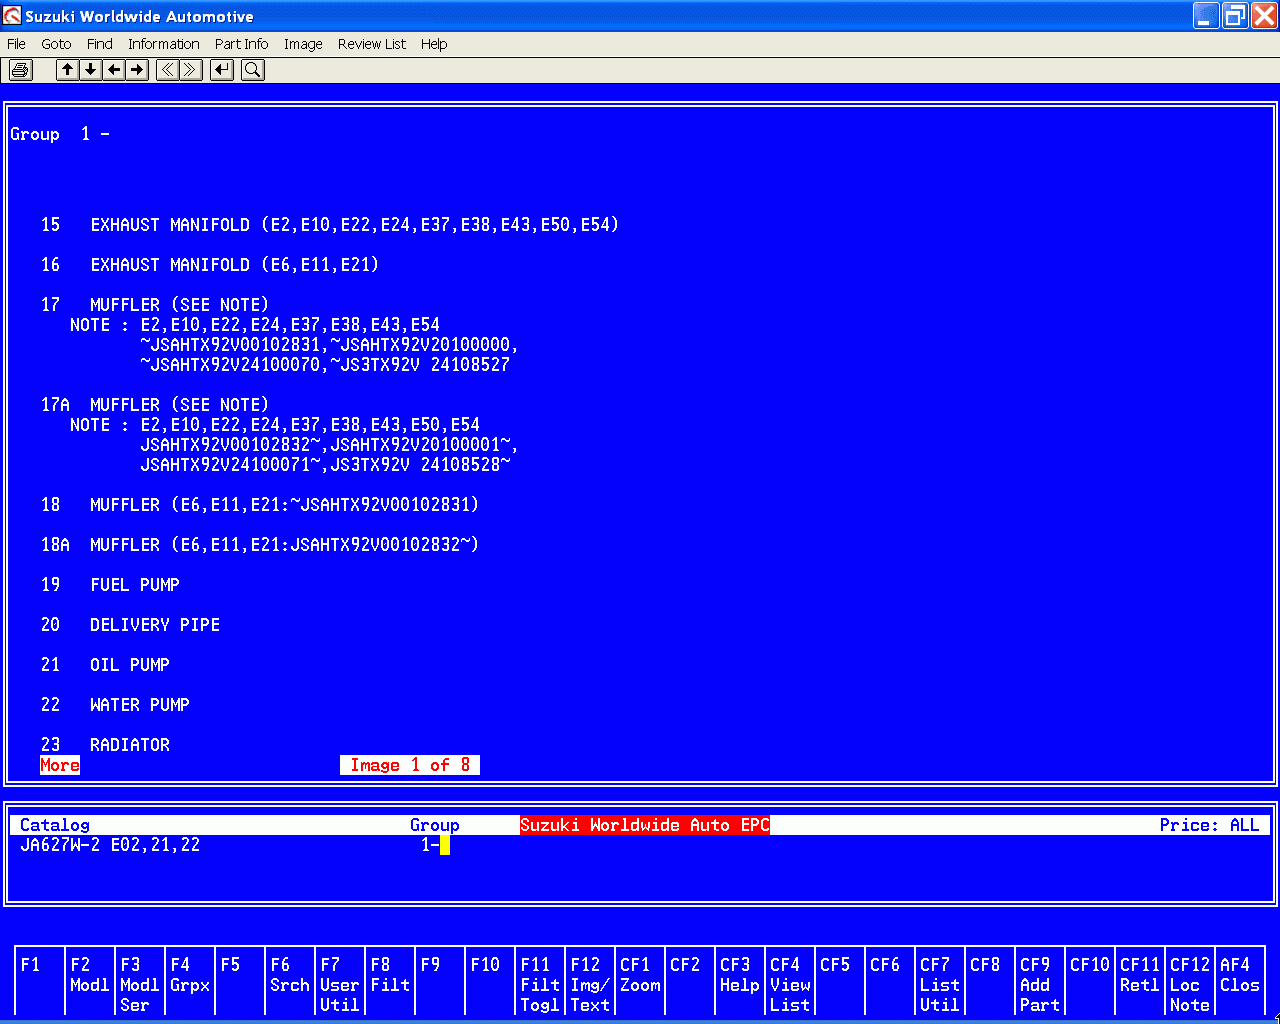Click the double left chevron toolbar button
The height and width of the screenshot is (1024, 1280).
167,70
